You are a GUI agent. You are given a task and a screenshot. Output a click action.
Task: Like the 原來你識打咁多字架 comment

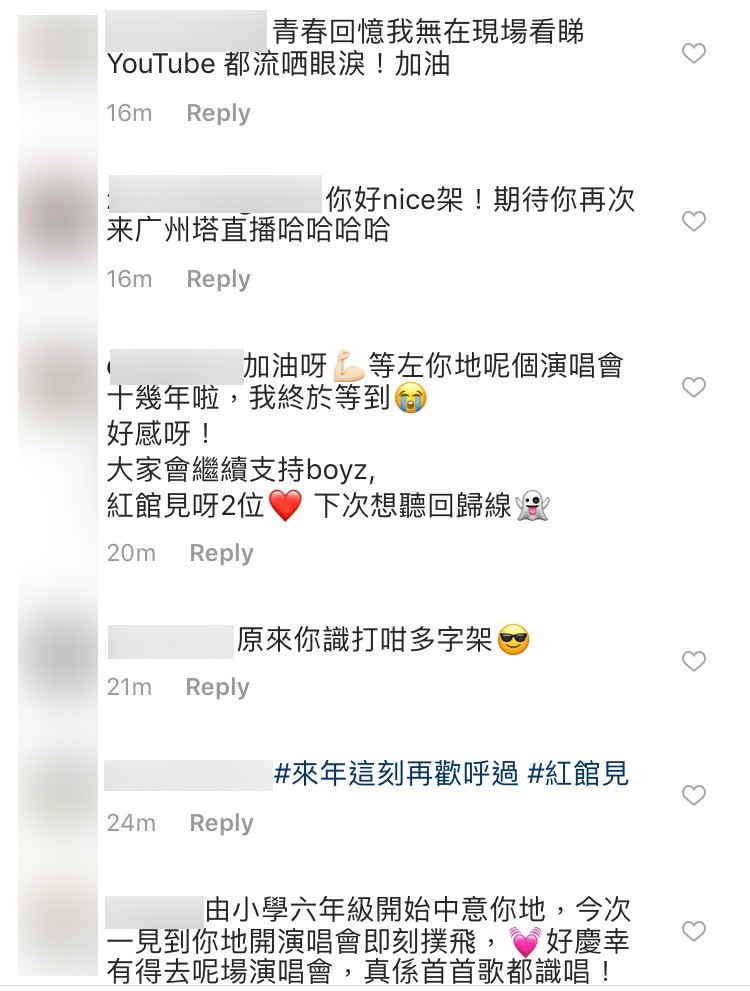[694, 661]
